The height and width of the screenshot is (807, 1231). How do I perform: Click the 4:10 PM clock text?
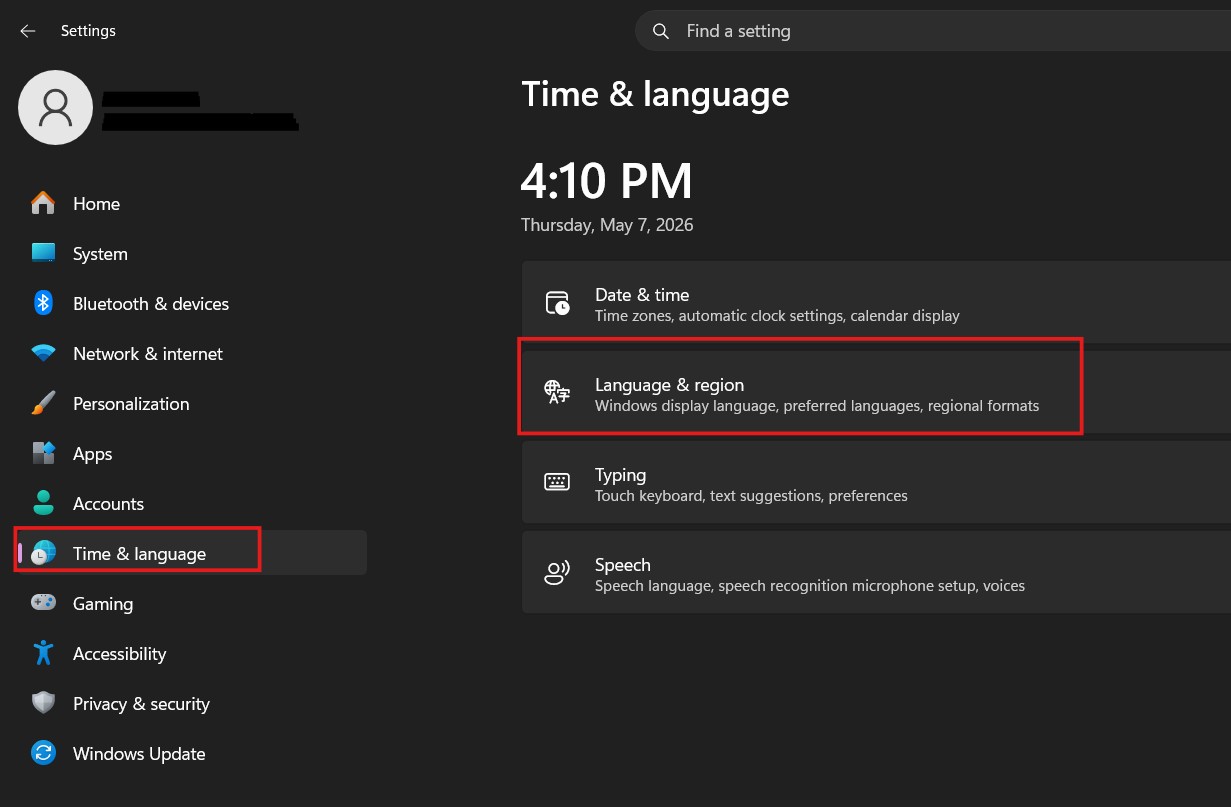point(606,181)
